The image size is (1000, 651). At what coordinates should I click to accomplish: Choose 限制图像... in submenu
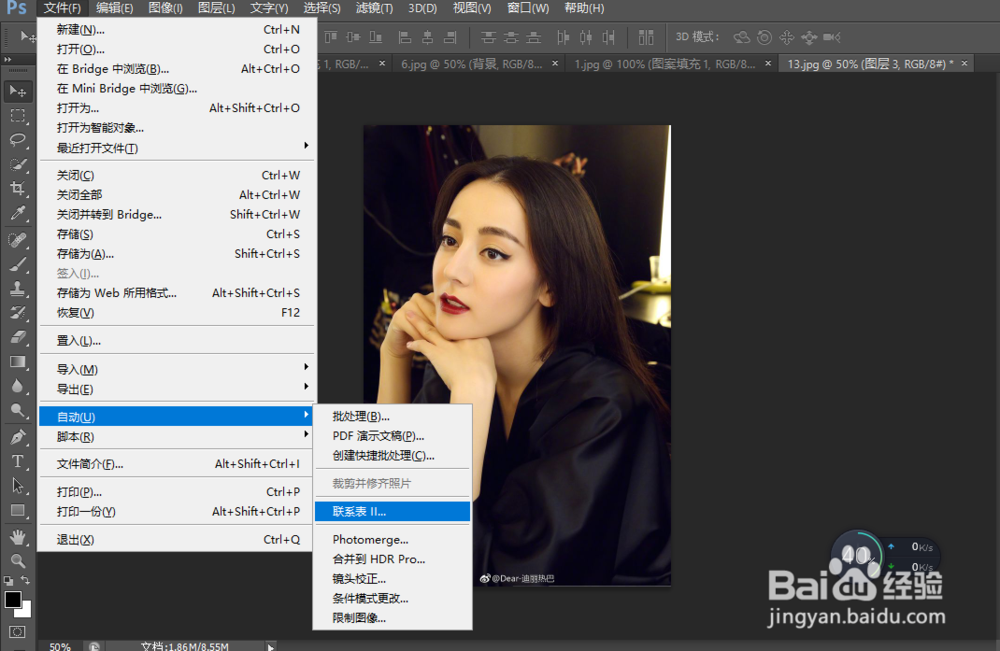[x=392, y=618]
